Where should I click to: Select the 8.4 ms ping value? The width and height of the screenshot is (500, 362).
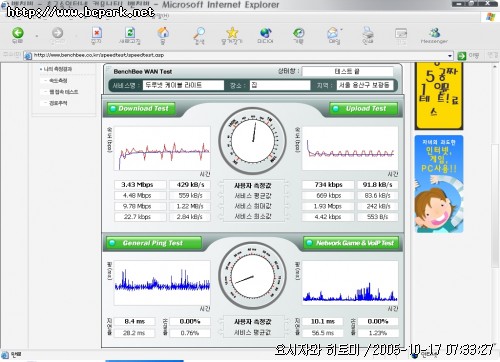134,322
